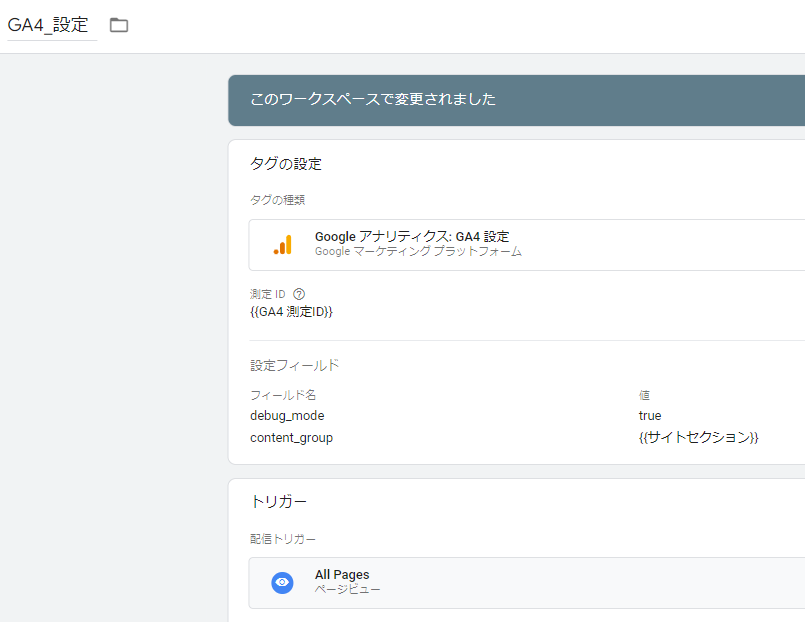The height and width of the screenshot is (622, 805).
Task: Click the {{GA4 測定ID}} measurement ID value
Action: point(291,312)
